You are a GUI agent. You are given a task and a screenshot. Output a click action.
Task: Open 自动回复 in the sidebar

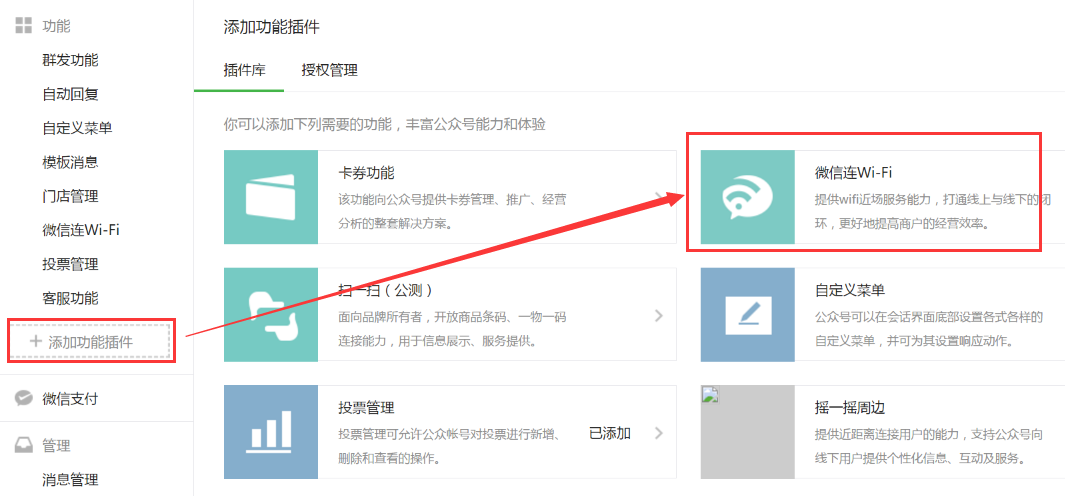coord(70,94)
